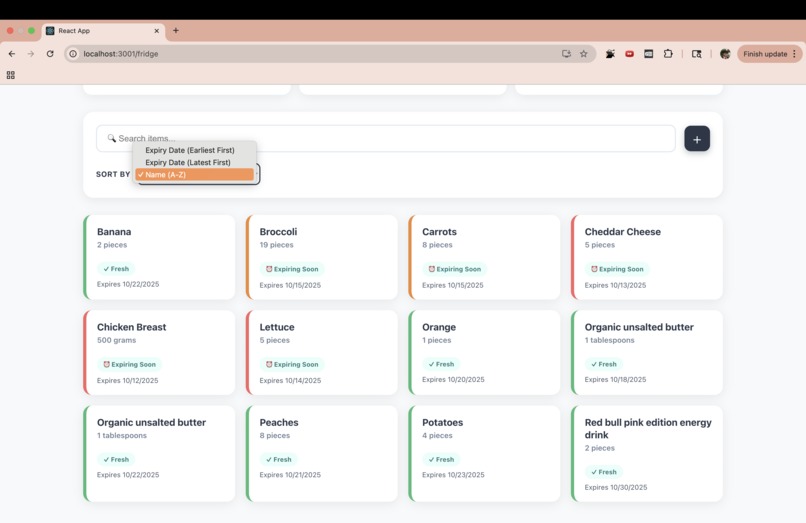Viewport: 806px width, 523px height.
Task: Open the Chicken Breast item card
Action: pyautogui.click(x=159, y=352)
